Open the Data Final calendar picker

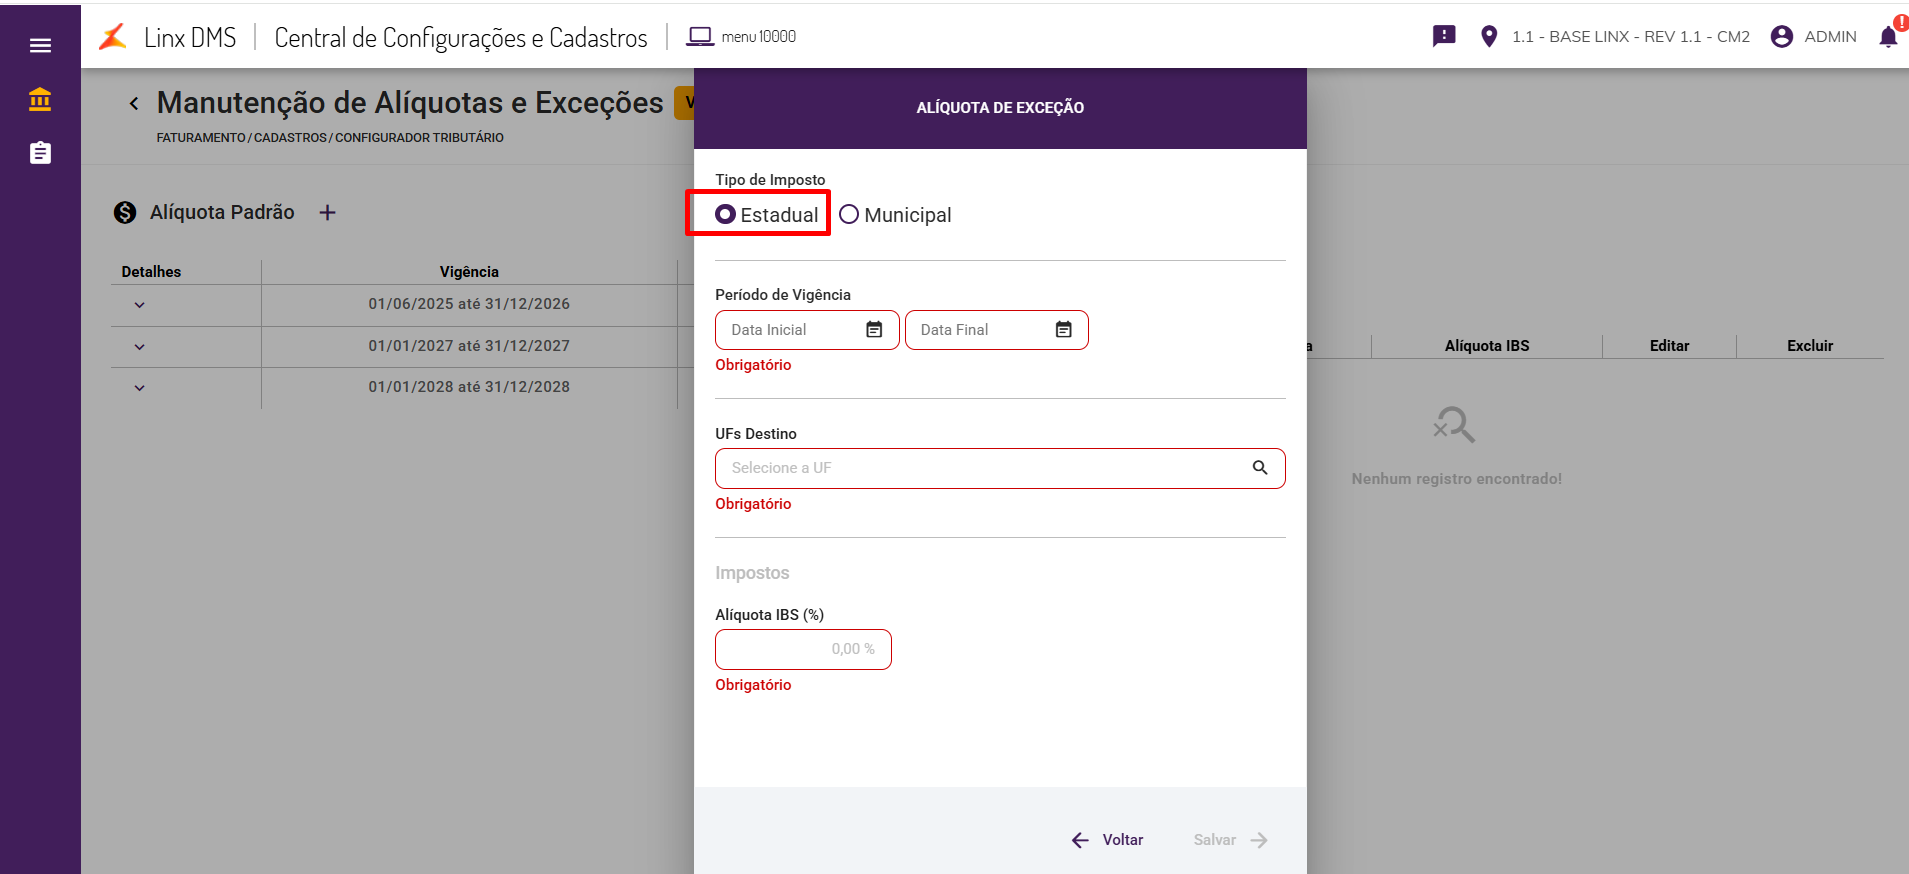[x=1064, y=330]
